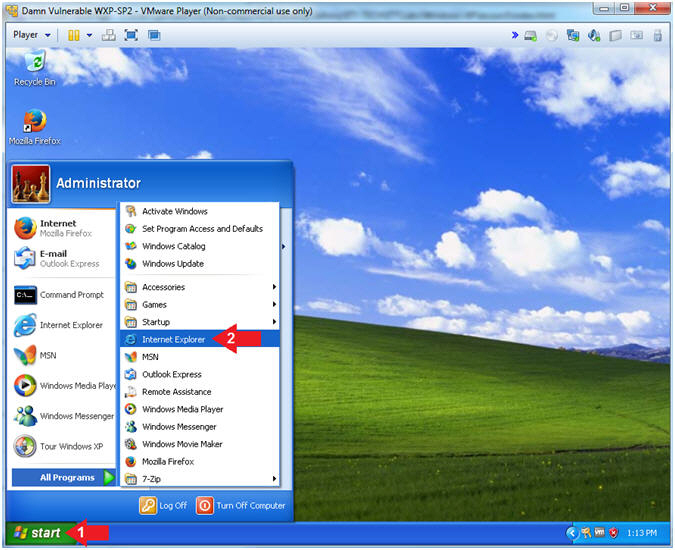
Task: Select Windows Update entry
Action: pos(200,263)
